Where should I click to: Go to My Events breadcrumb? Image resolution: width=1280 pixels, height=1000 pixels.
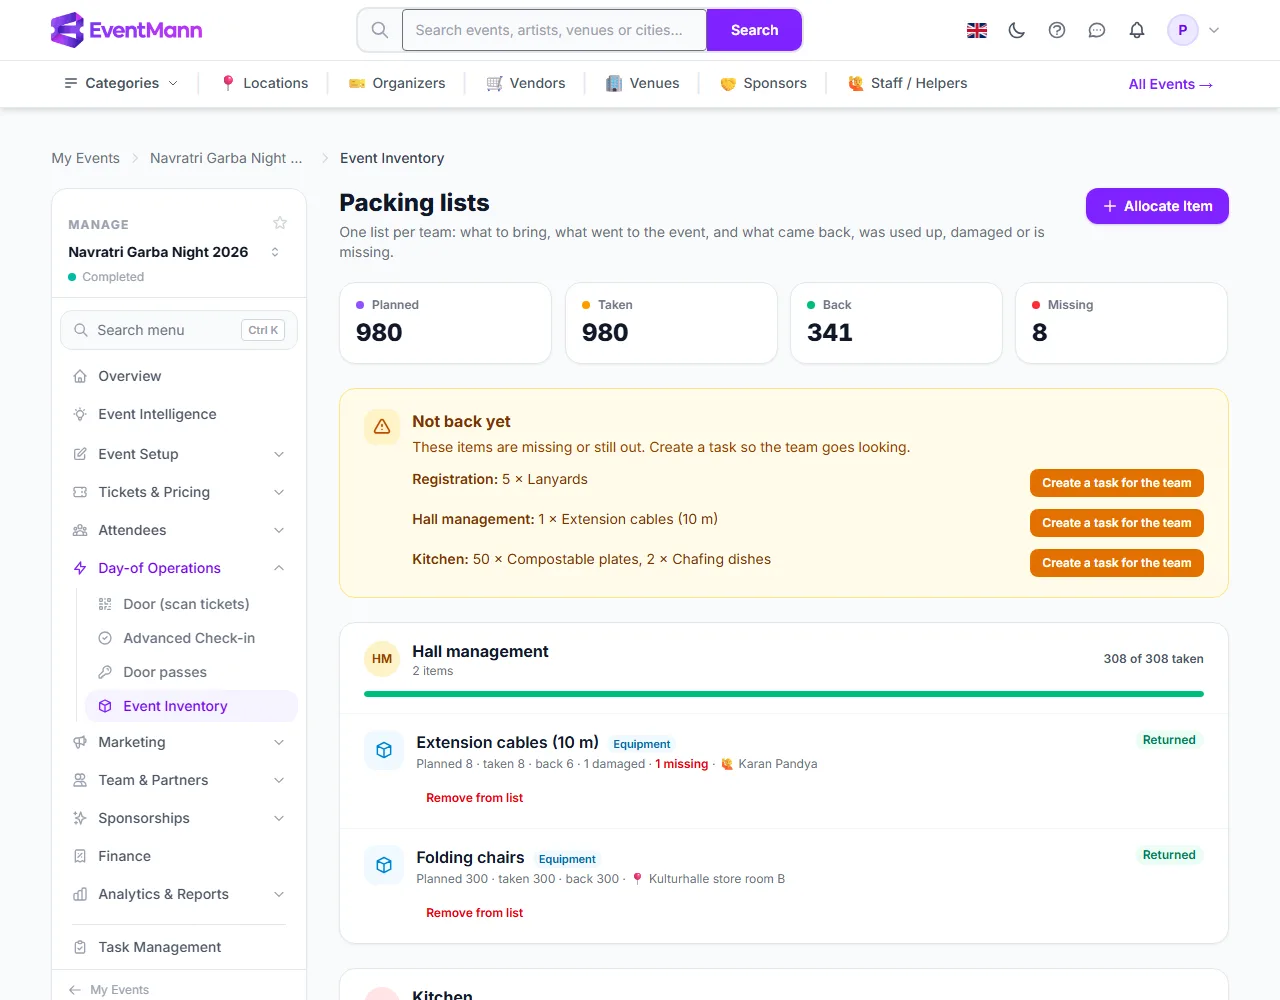(86, 158)
